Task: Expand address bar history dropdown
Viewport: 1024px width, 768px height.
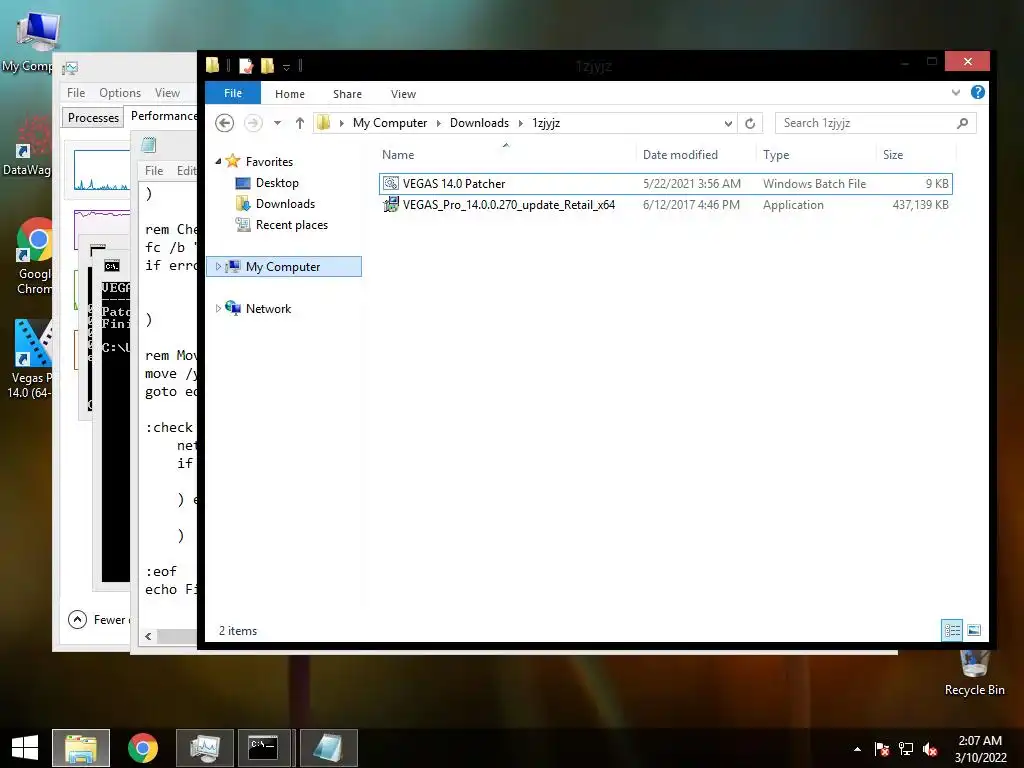Action: point(728,123)
